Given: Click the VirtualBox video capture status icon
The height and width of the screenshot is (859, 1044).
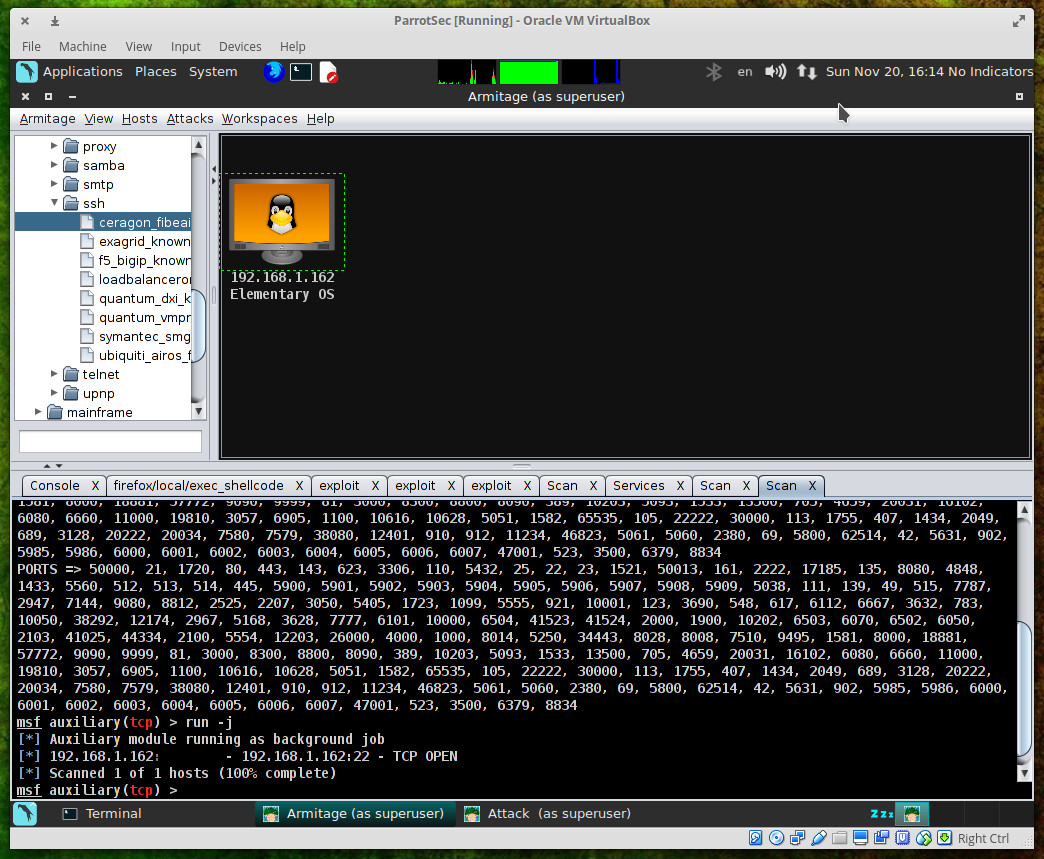Looking at the screenshot, I should (x=882, y=838).
